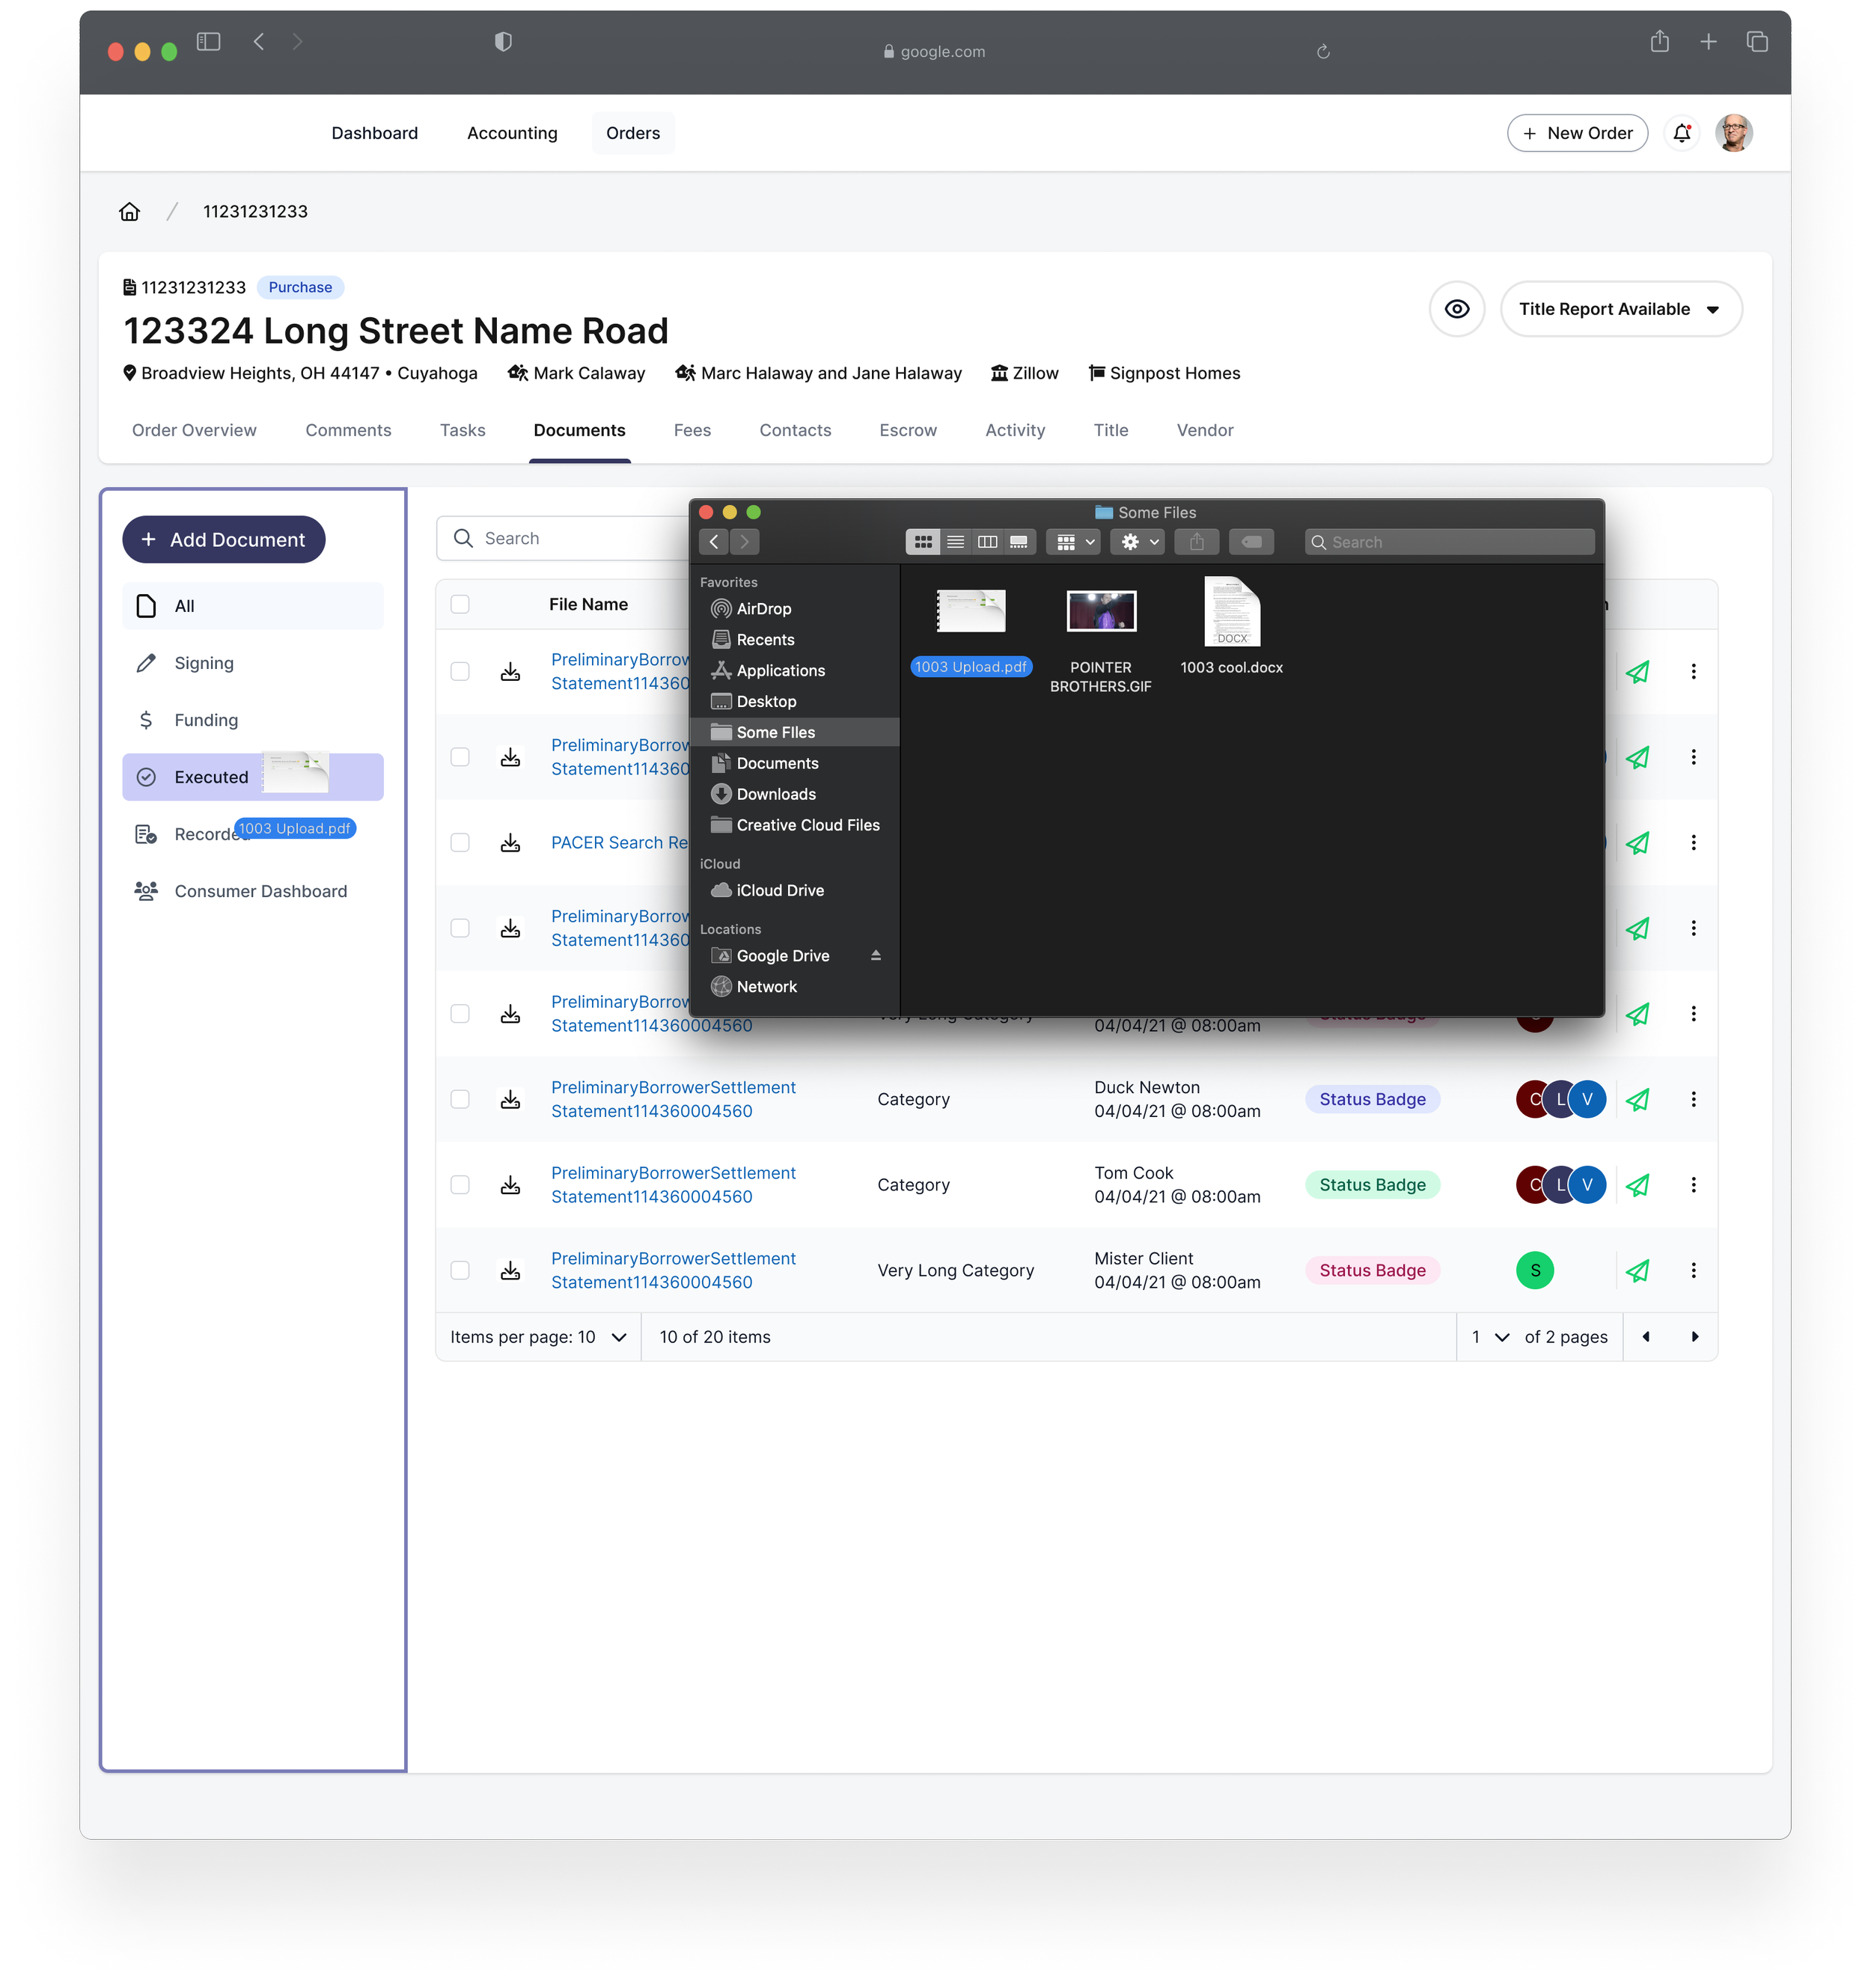Open Accounting in top navigation
The height and width of the screenshot is (1988, 1871).
click(x=512, y=133)
